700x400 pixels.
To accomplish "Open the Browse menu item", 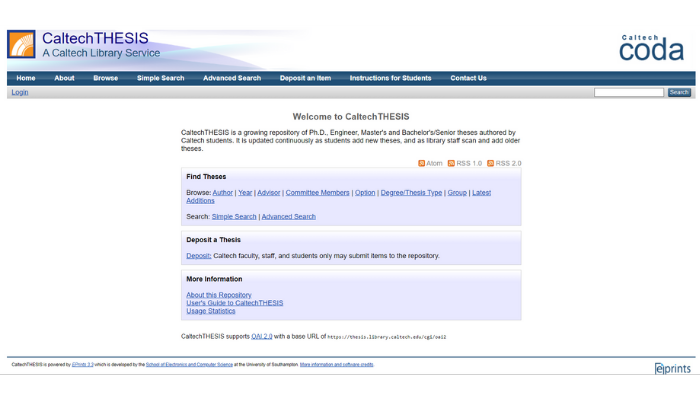I will pyautogui.click(x=106, y=78).
